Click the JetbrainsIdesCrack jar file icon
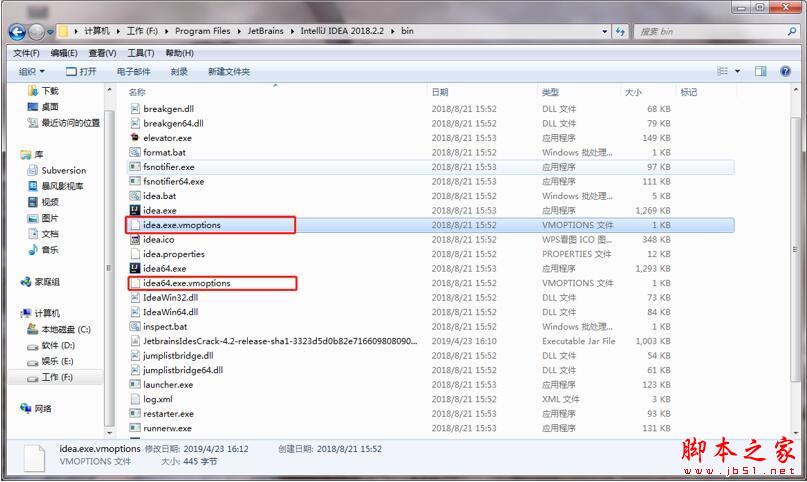This screenshot has width=807, height=482. 135,341
